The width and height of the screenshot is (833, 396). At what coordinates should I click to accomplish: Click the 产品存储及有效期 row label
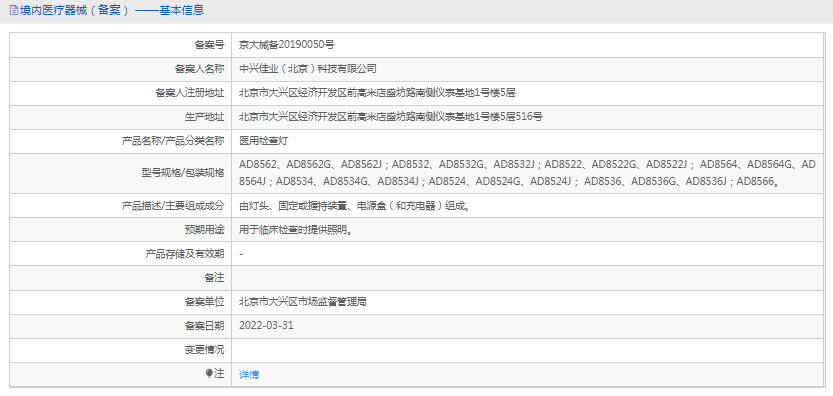pos(185,254)
